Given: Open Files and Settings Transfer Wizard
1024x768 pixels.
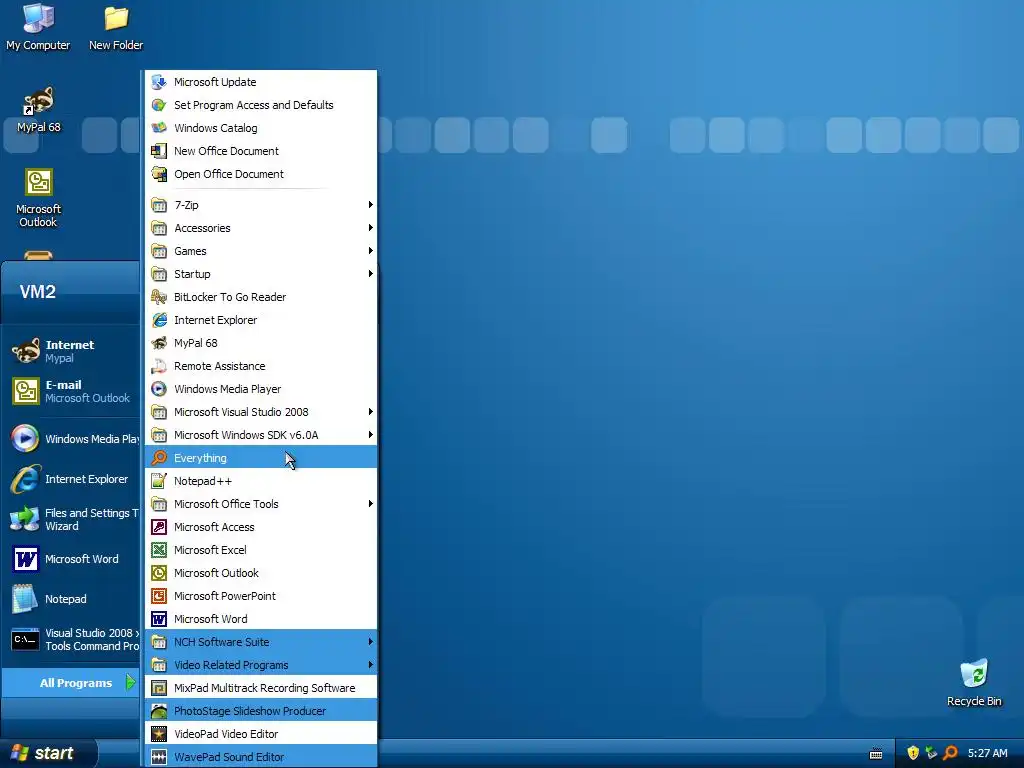Looking at the screenshot, I should (71, 519).
